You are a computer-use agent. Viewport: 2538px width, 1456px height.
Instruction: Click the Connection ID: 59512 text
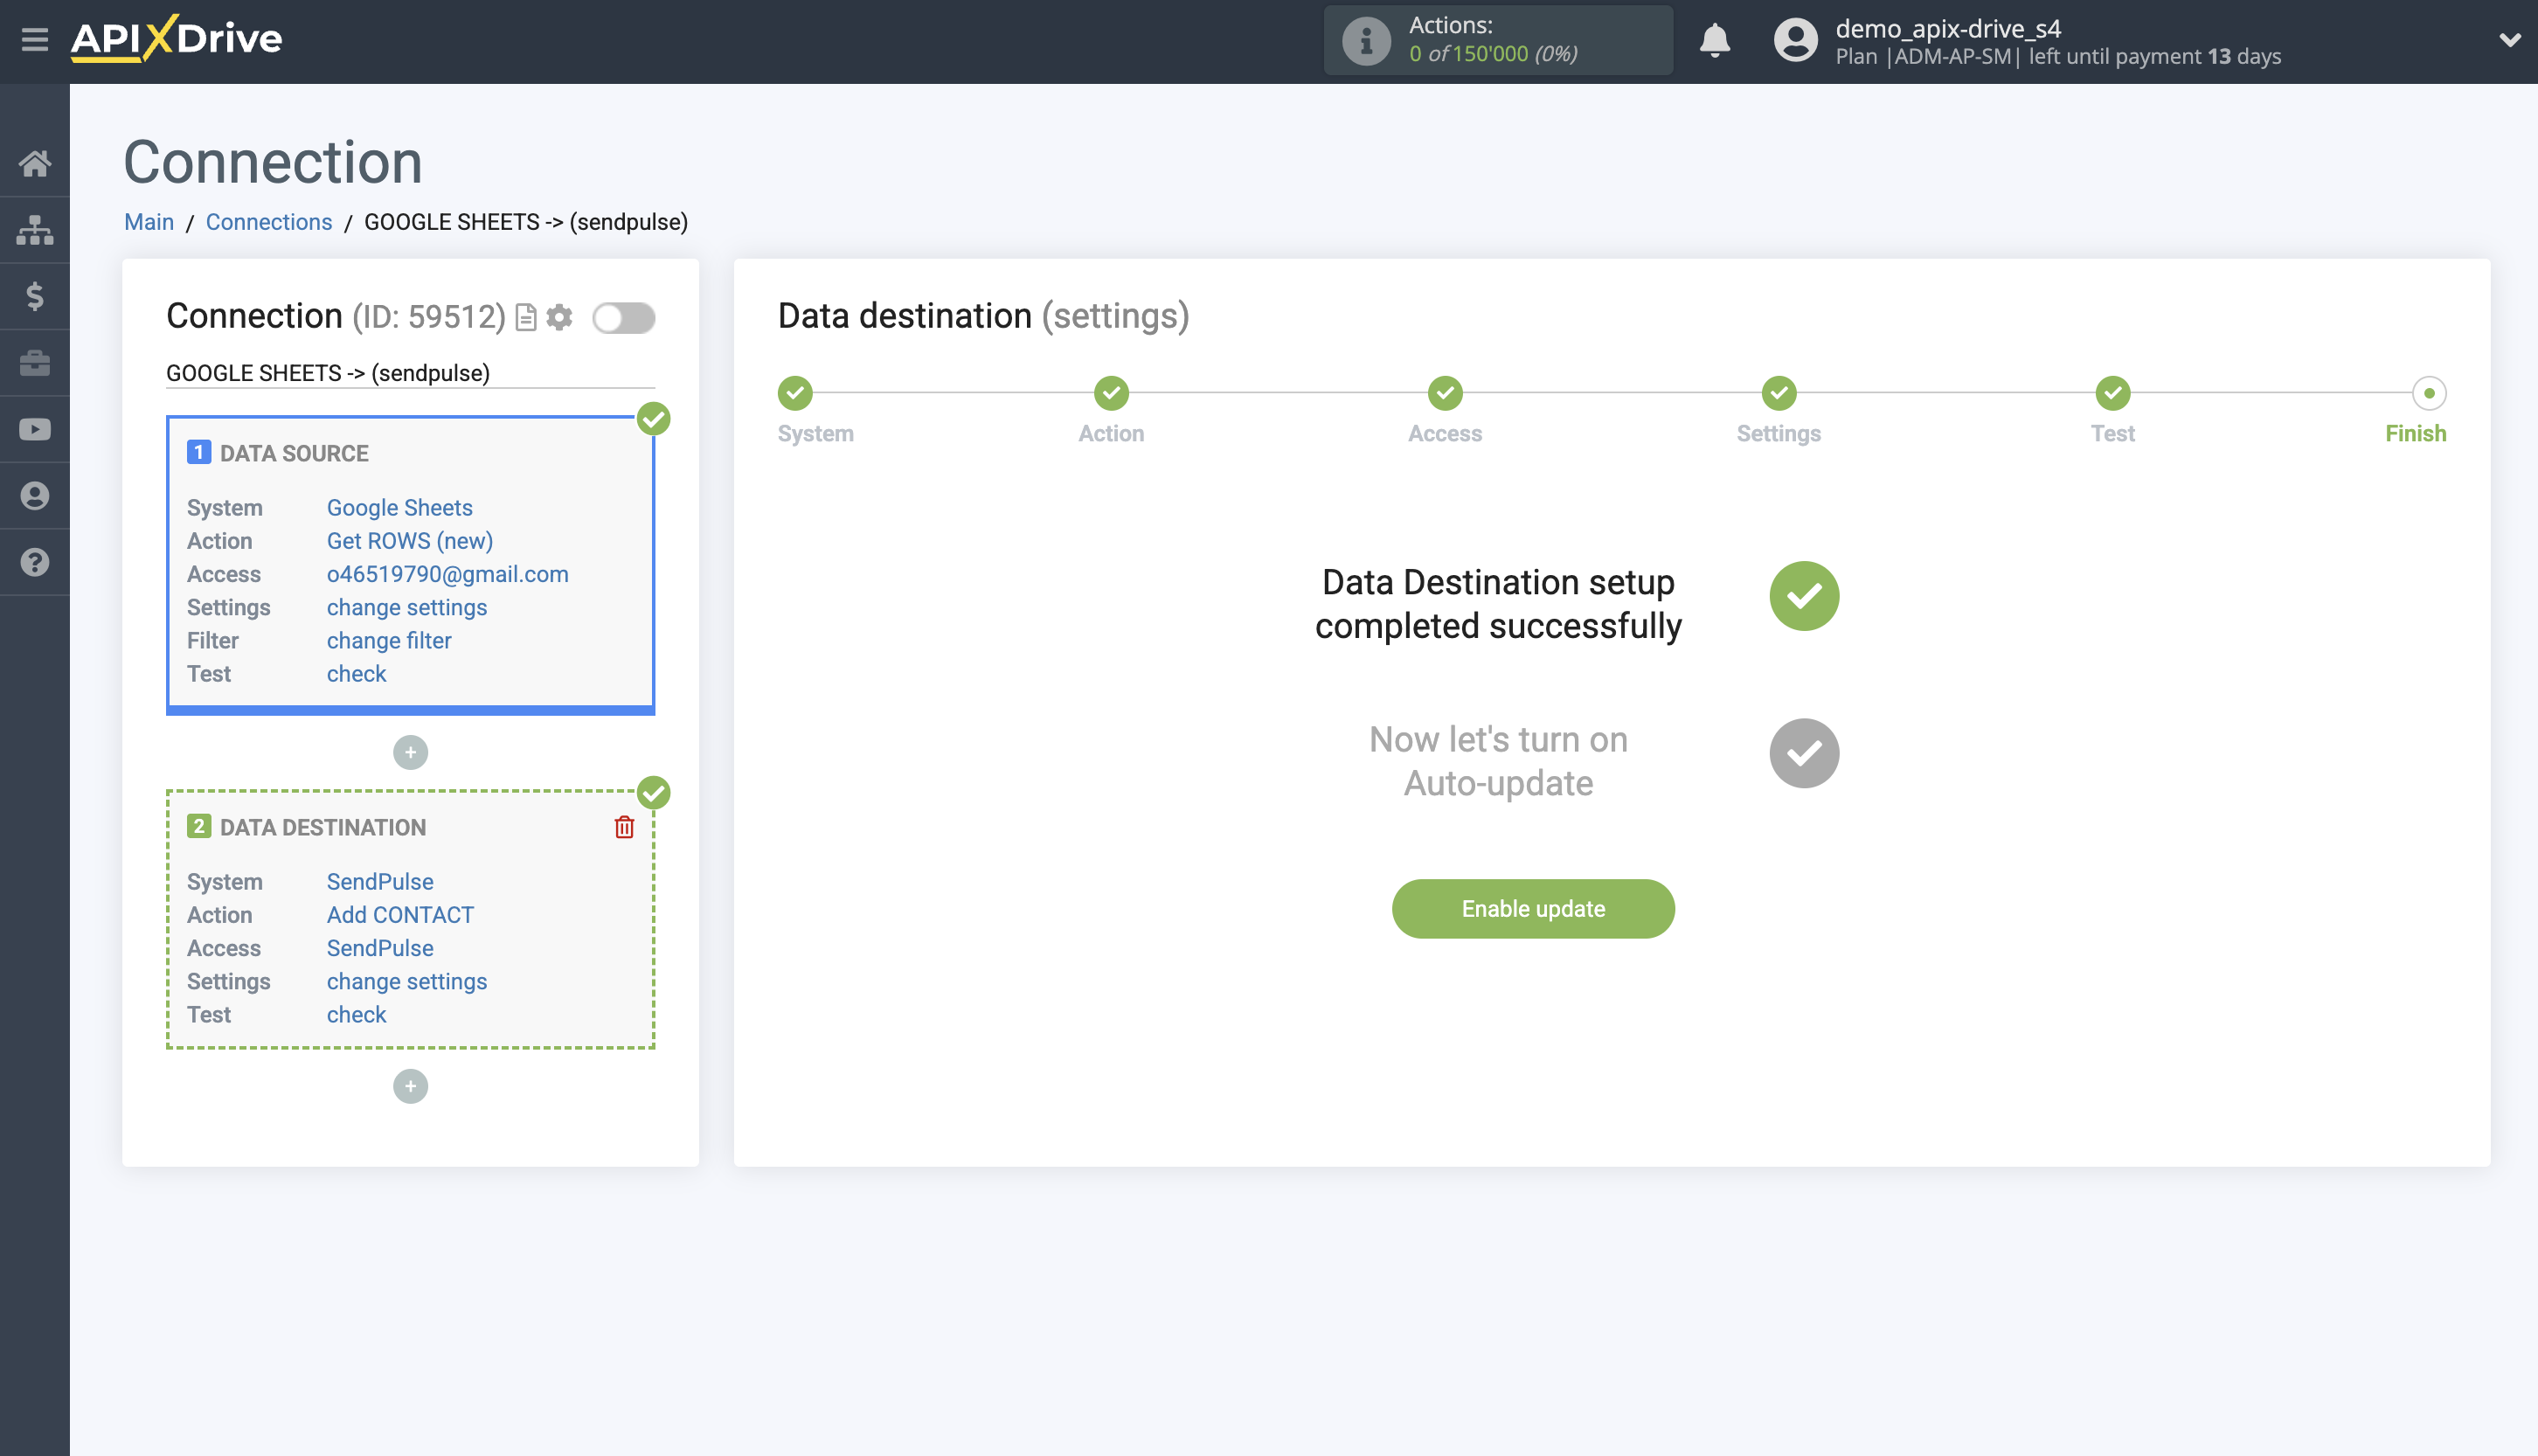tap(337, 317)
